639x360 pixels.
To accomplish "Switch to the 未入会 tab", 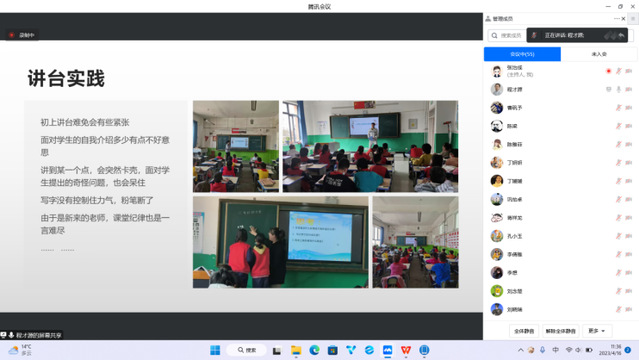I will (599, 54).
